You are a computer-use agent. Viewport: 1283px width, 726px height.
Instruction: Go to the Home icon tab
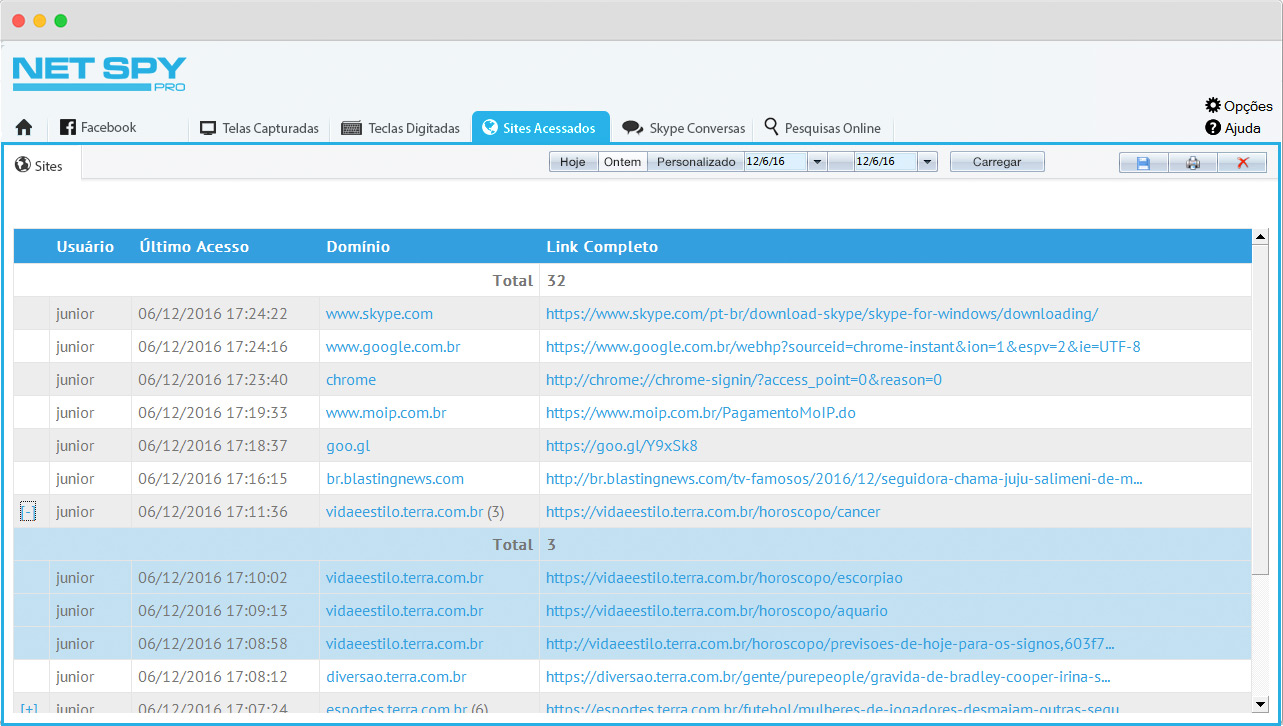click(x=24, y=128)
